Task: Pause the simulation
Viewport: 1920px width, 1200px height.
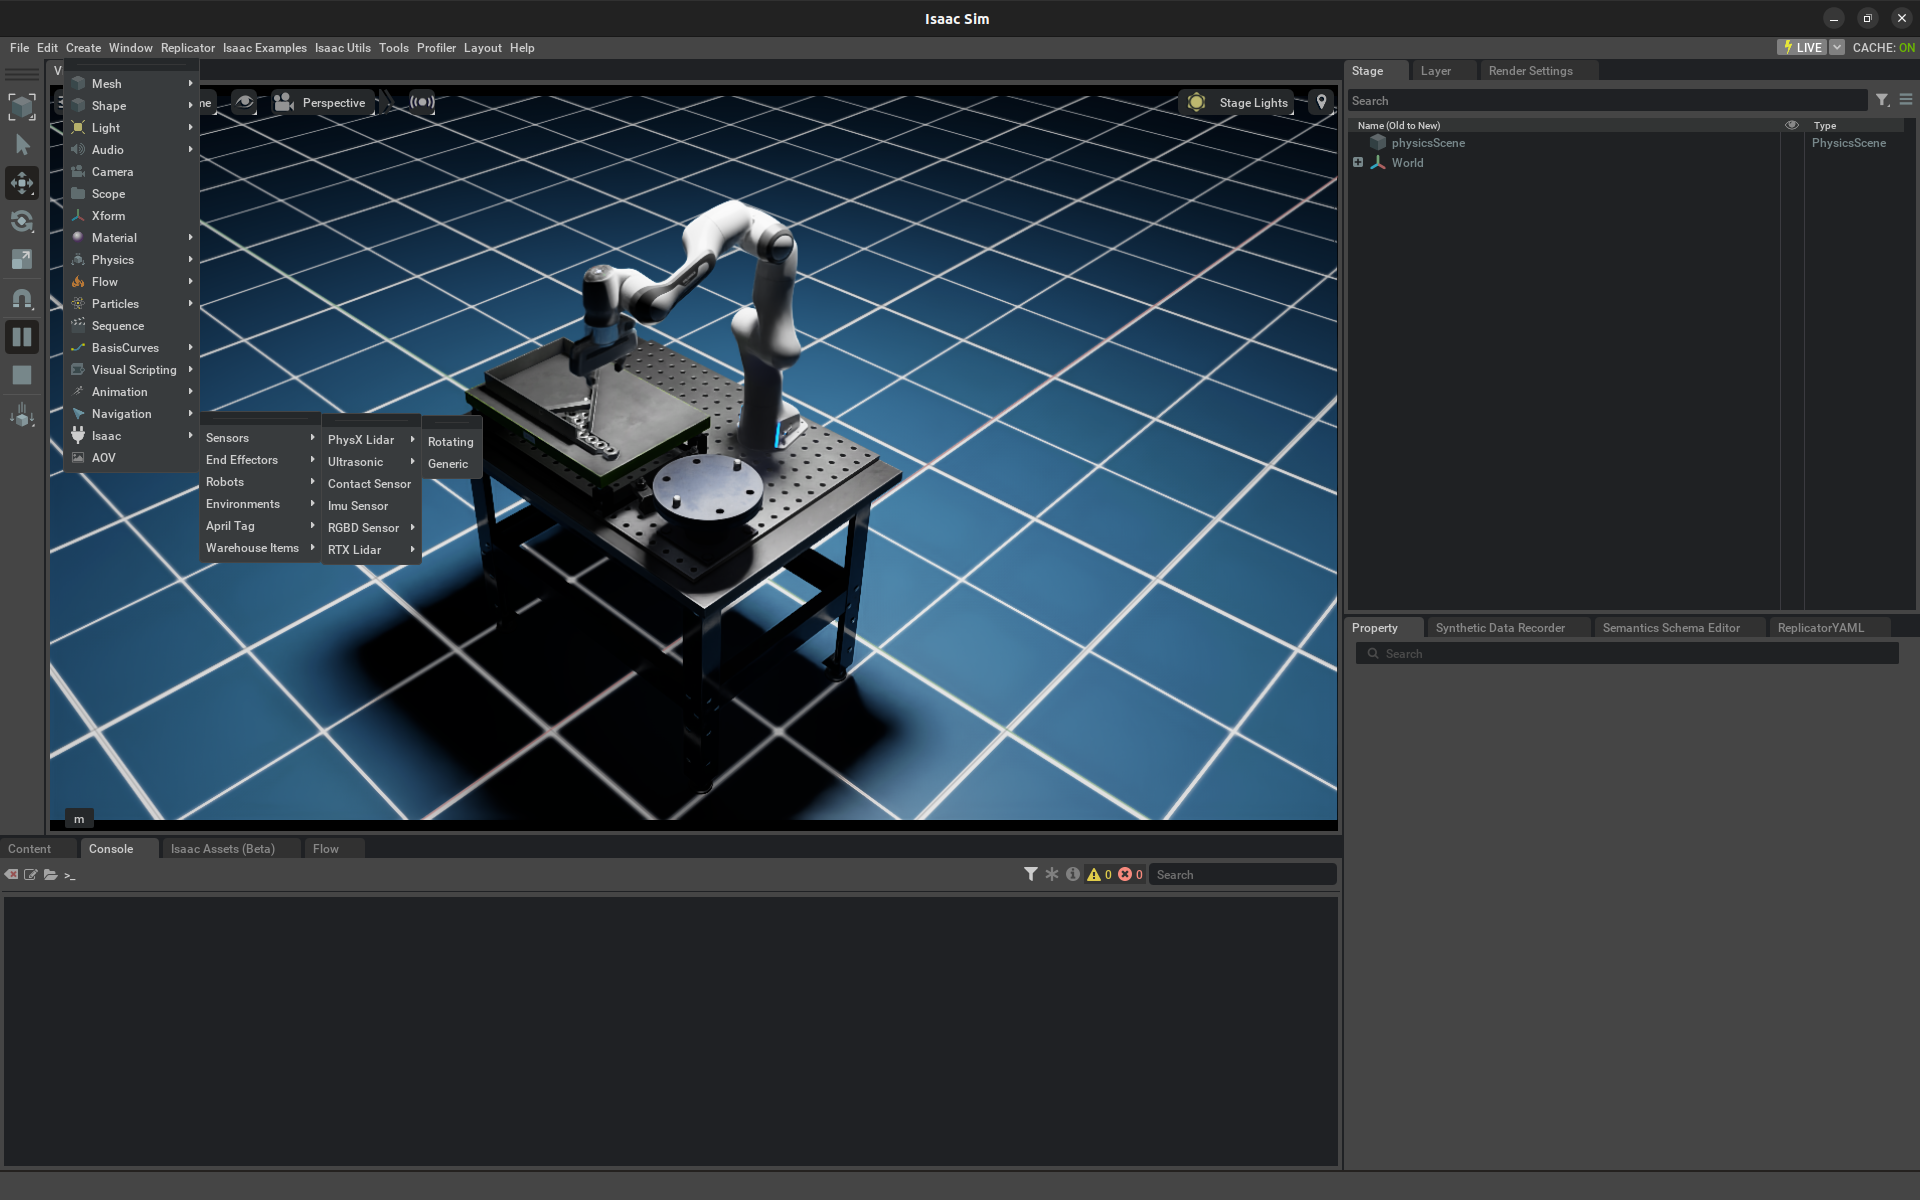Action: tap(22, 337)
